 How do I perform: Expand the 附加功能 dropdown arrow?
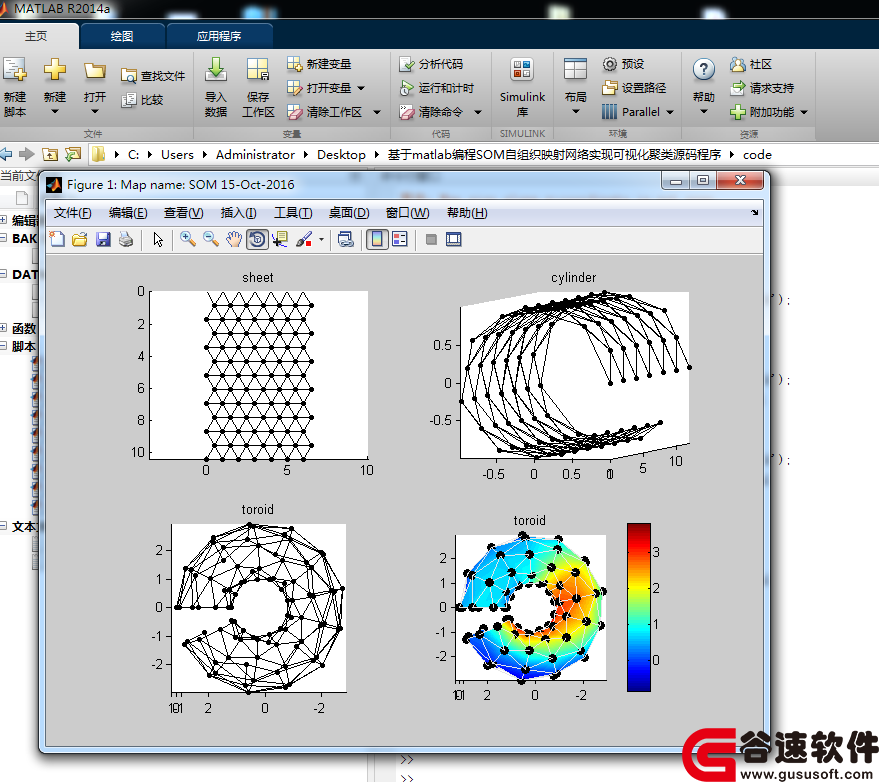pyautogui.click(x=804, y=112)
